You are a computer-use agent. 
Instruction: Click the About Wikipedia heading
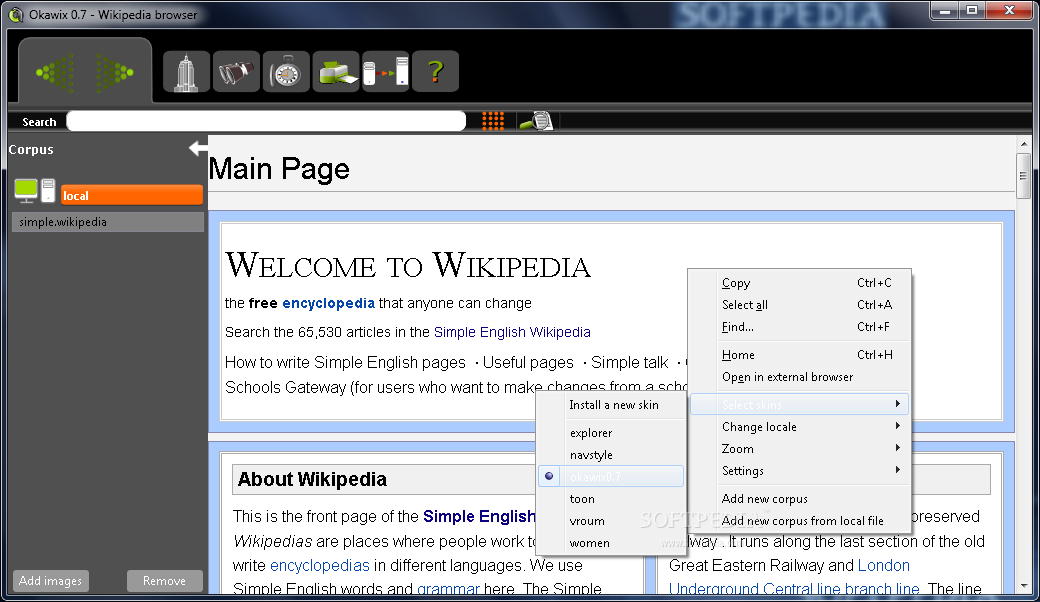point(312,479)
